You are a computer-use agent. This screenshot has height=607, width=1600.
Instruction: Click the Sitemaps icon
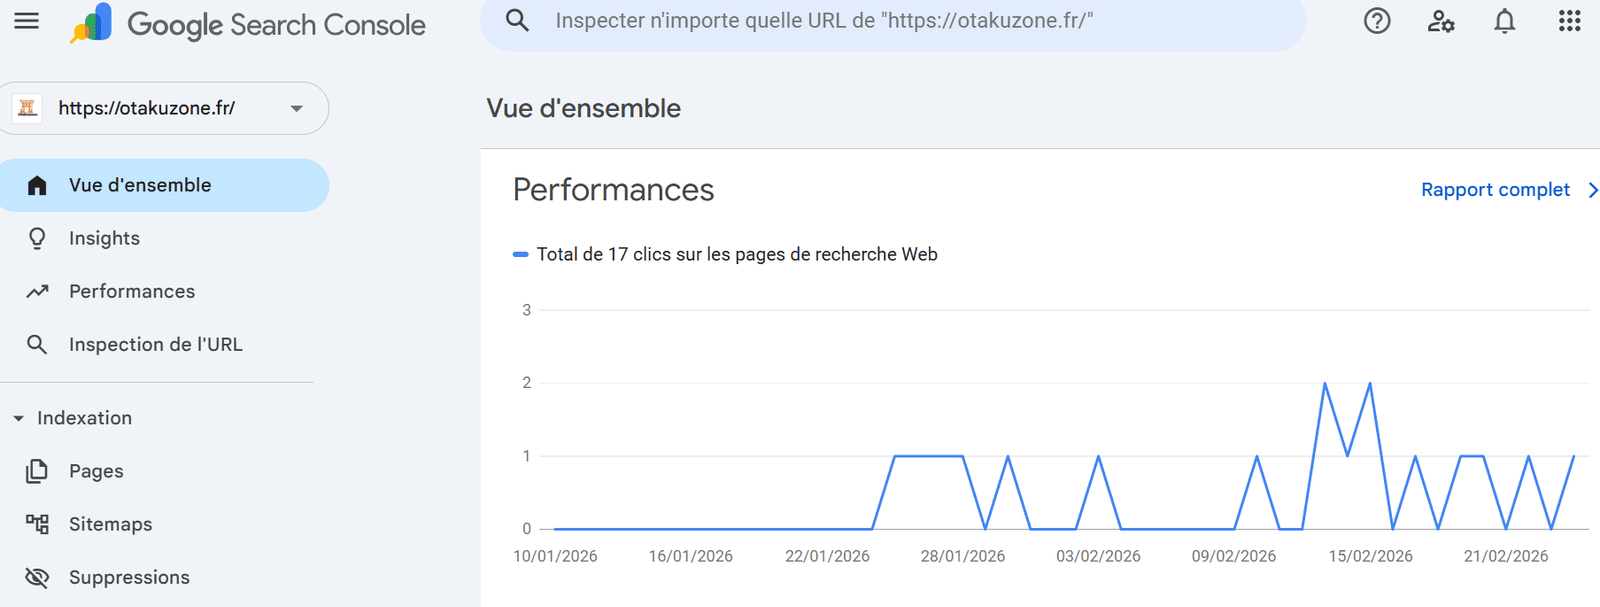[37, 524]
